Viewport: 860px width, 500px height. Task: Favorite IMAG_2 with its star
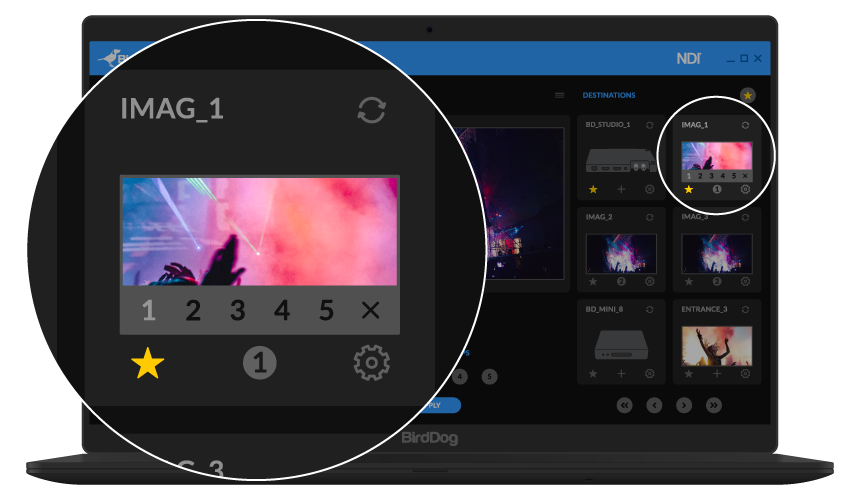[x=593, y=281]
